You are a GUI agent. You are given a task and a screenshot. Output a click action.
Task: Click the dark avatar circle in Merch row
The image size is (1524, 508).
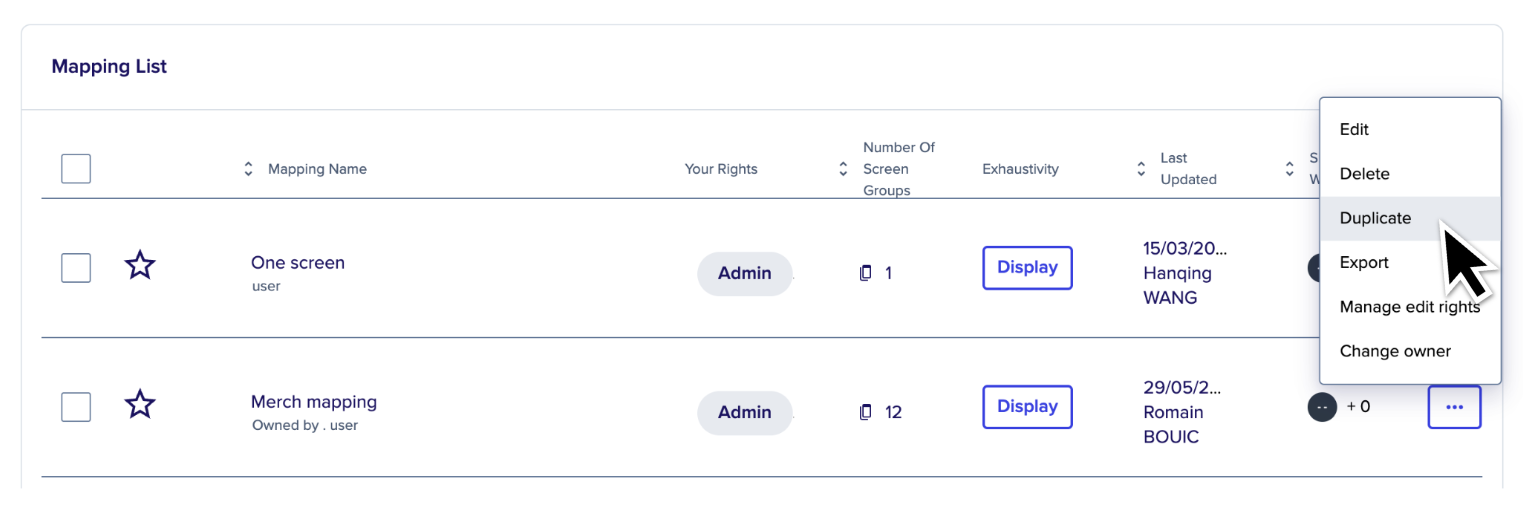point(1322,407)
